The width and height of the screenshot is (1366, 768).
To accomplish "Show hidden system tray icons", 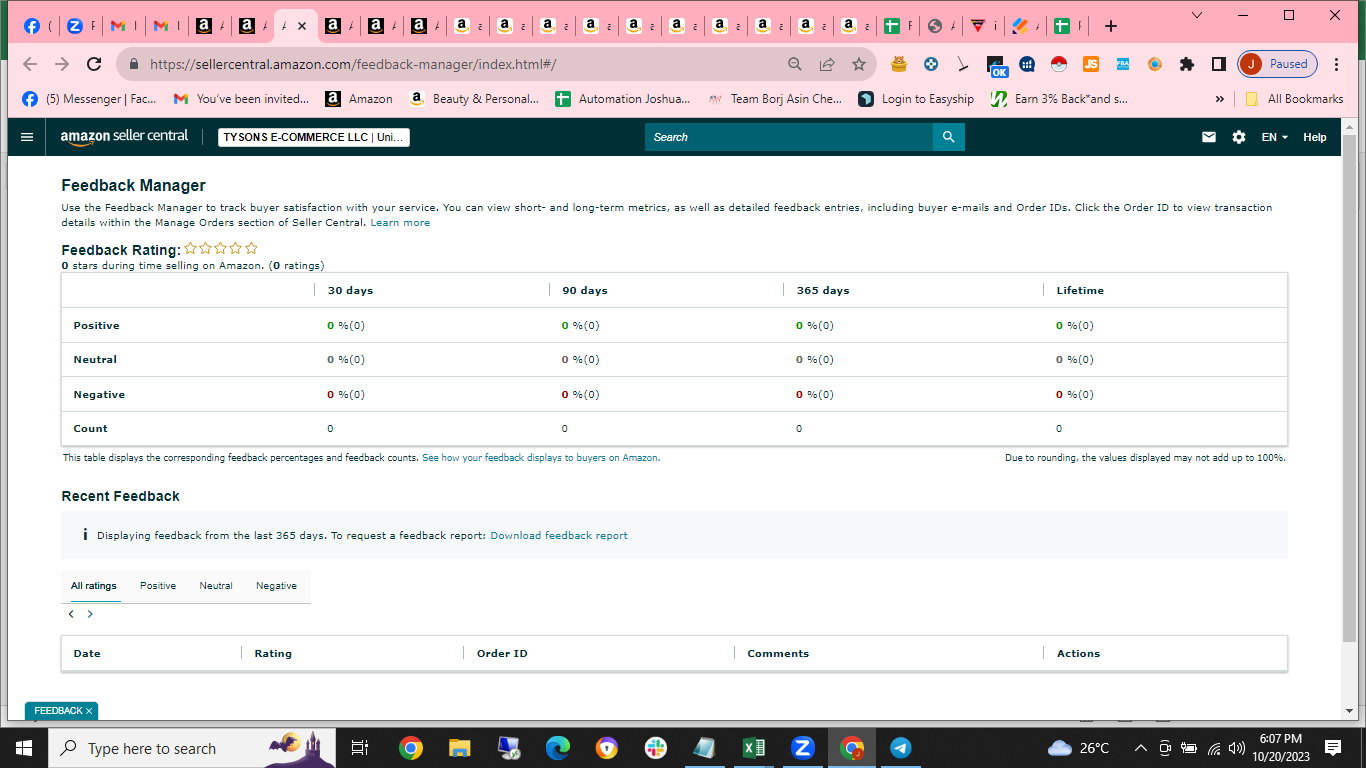I will (1140, 748).
